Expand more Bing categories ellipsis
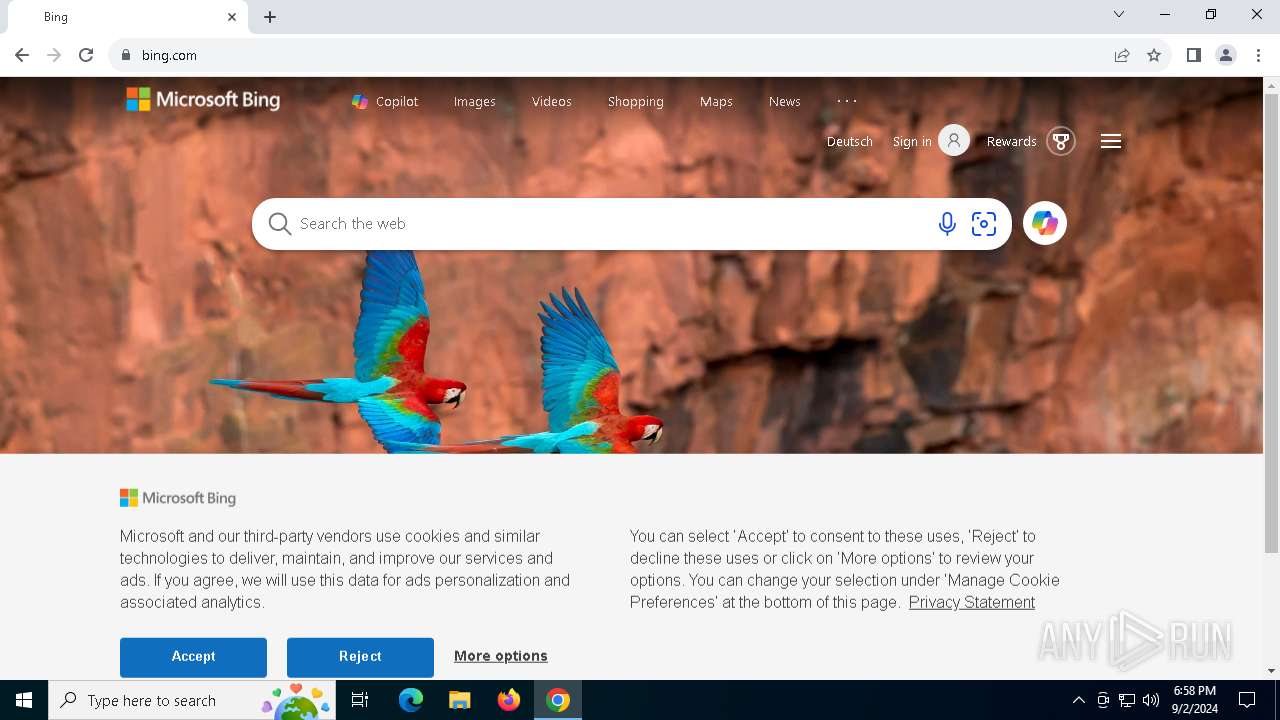The width and height of the screenshot is (1280, 720). (x=847, y=101)
